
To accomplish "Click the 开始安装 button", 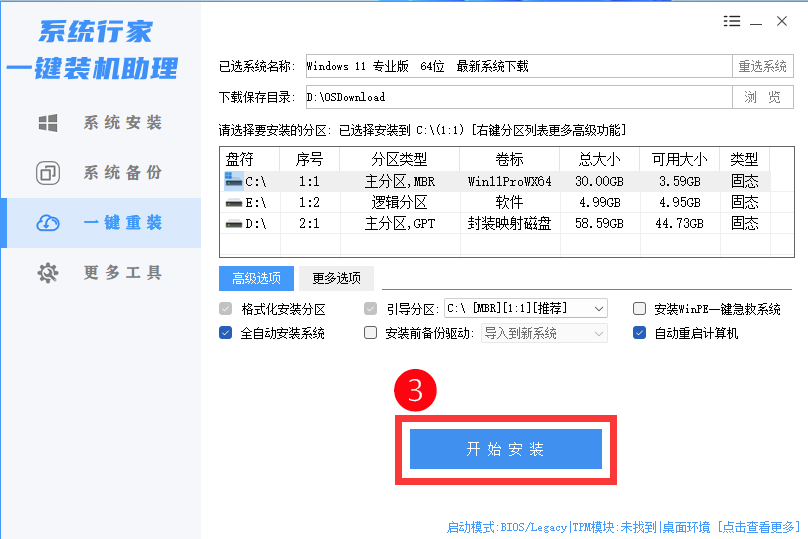I will coord(506,449).
